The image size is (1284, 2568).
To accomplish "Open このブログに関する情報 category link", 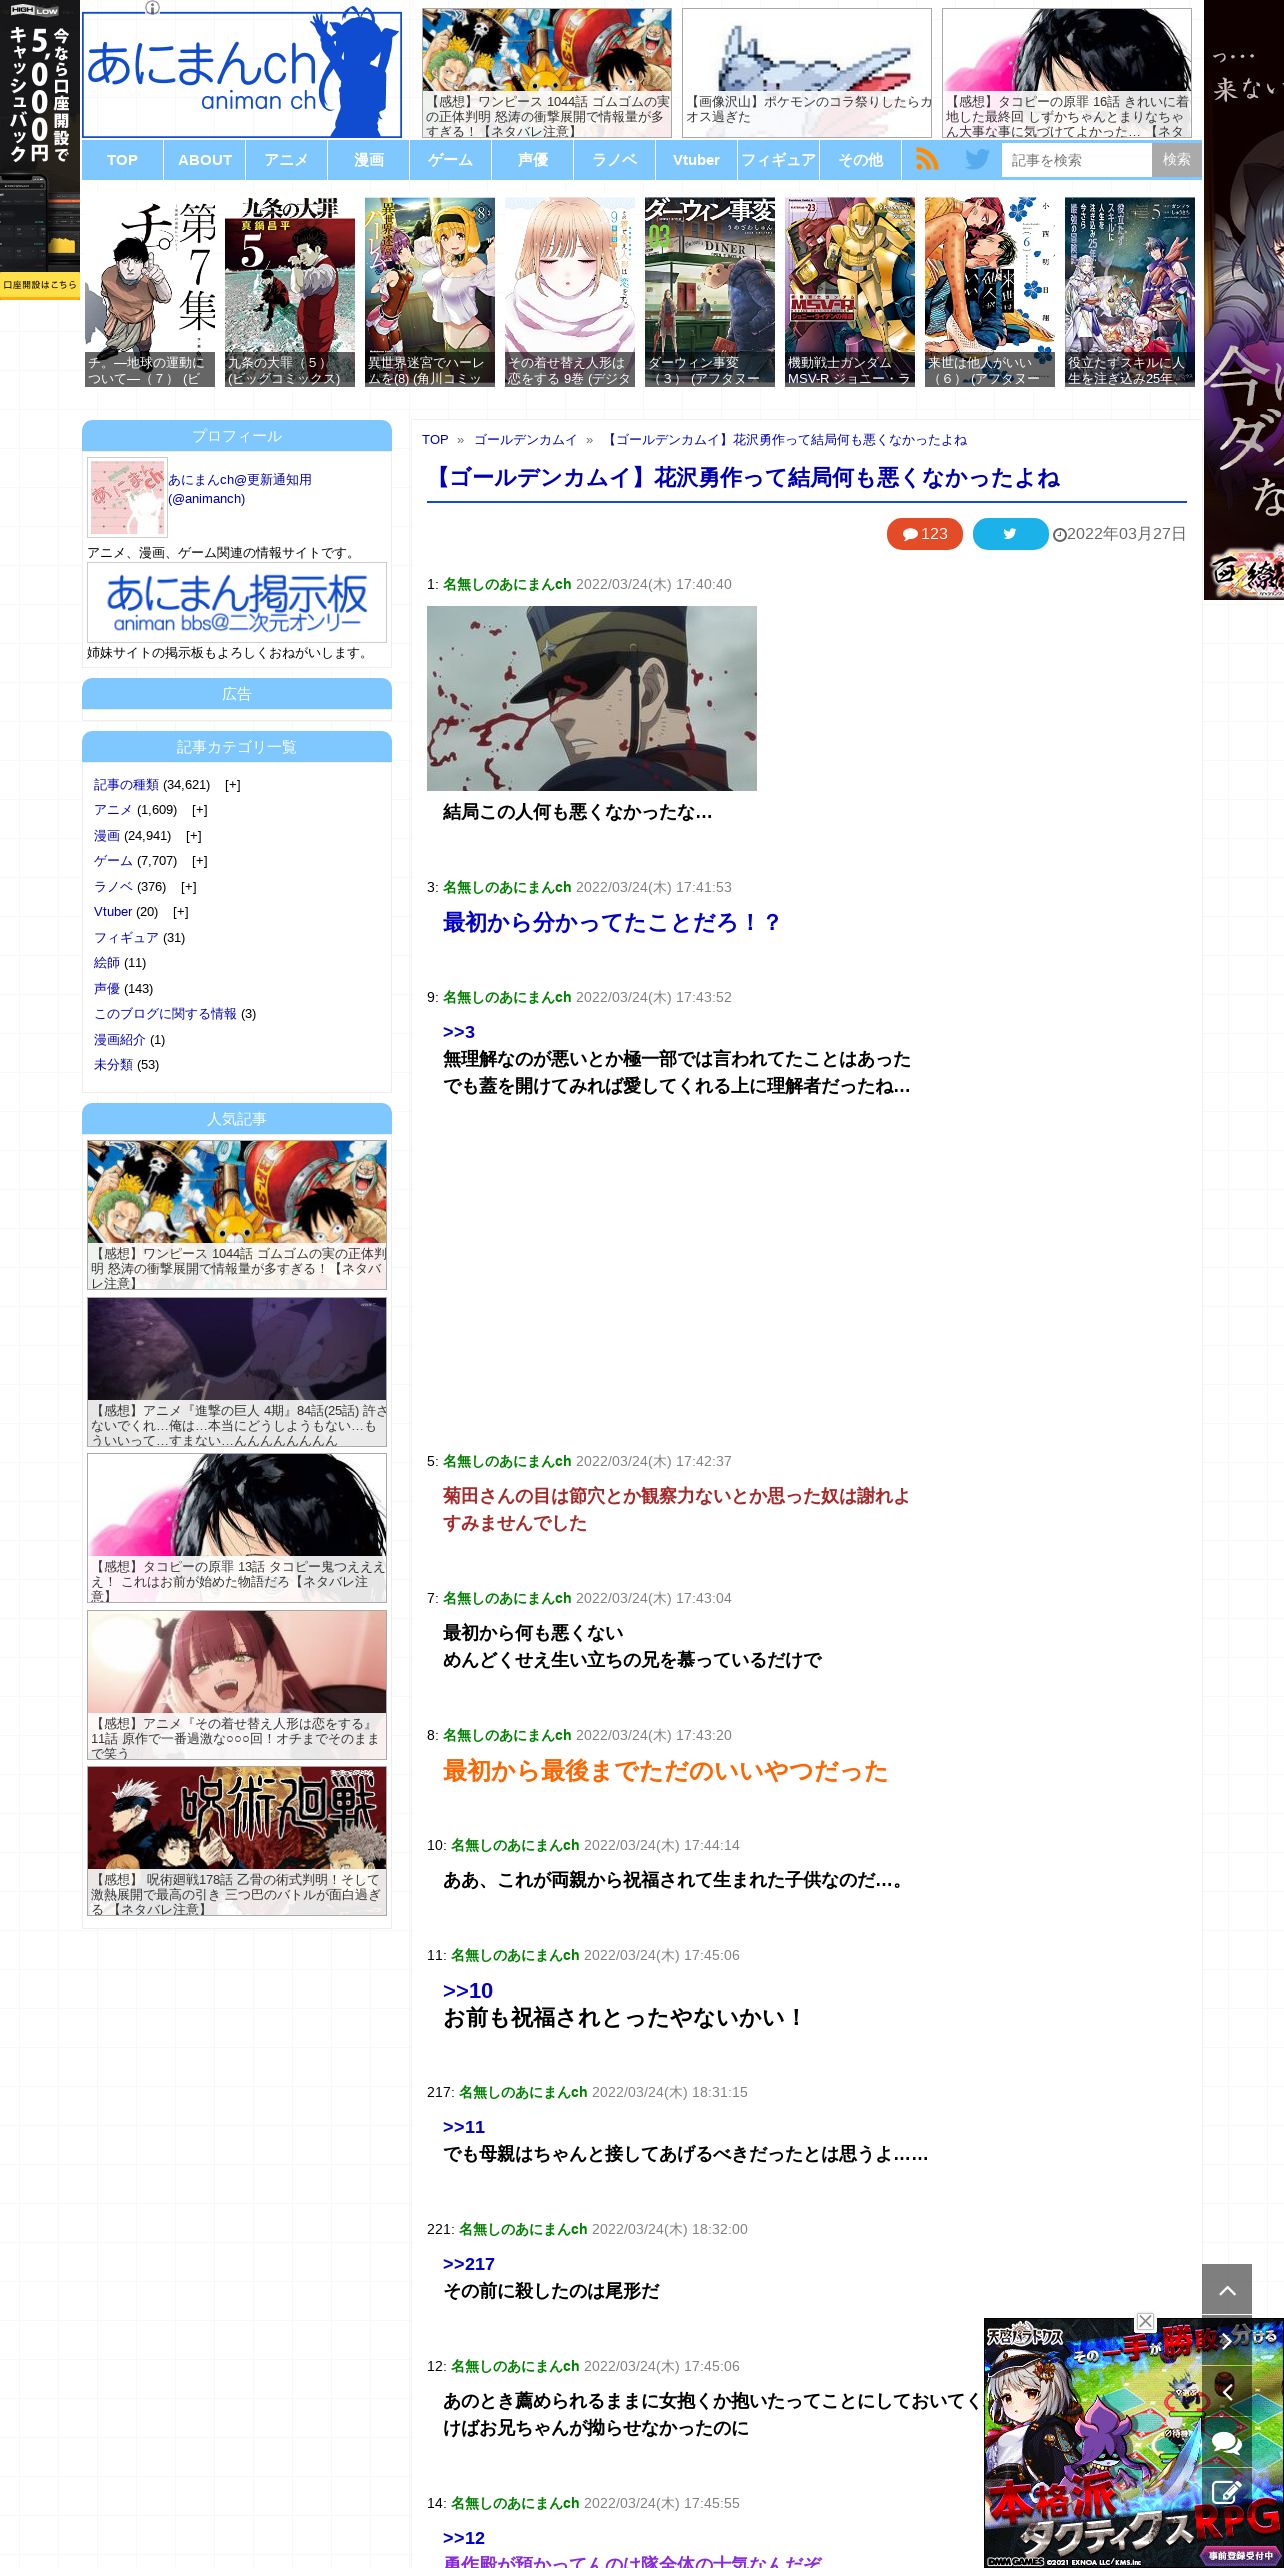I will (165, 1014).
